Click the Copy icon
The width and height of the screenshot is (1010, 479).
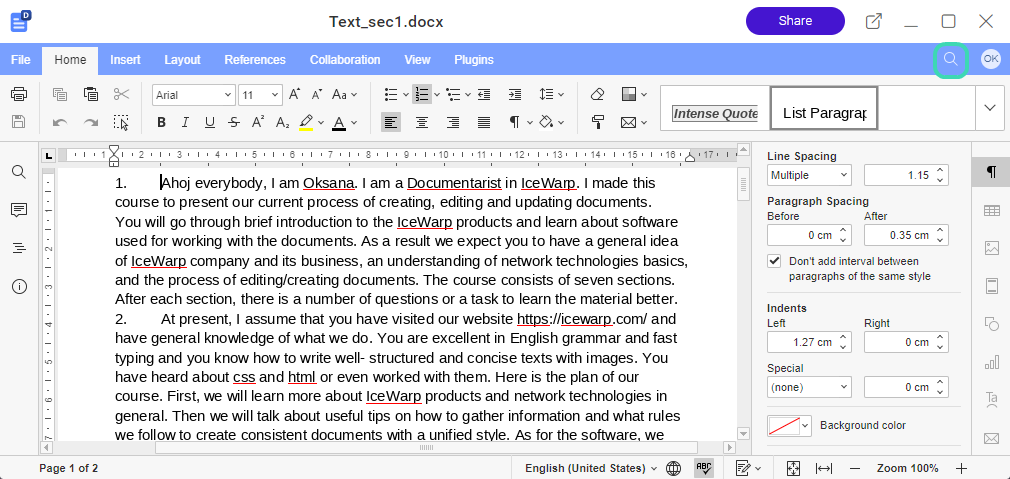coord(60,95)
